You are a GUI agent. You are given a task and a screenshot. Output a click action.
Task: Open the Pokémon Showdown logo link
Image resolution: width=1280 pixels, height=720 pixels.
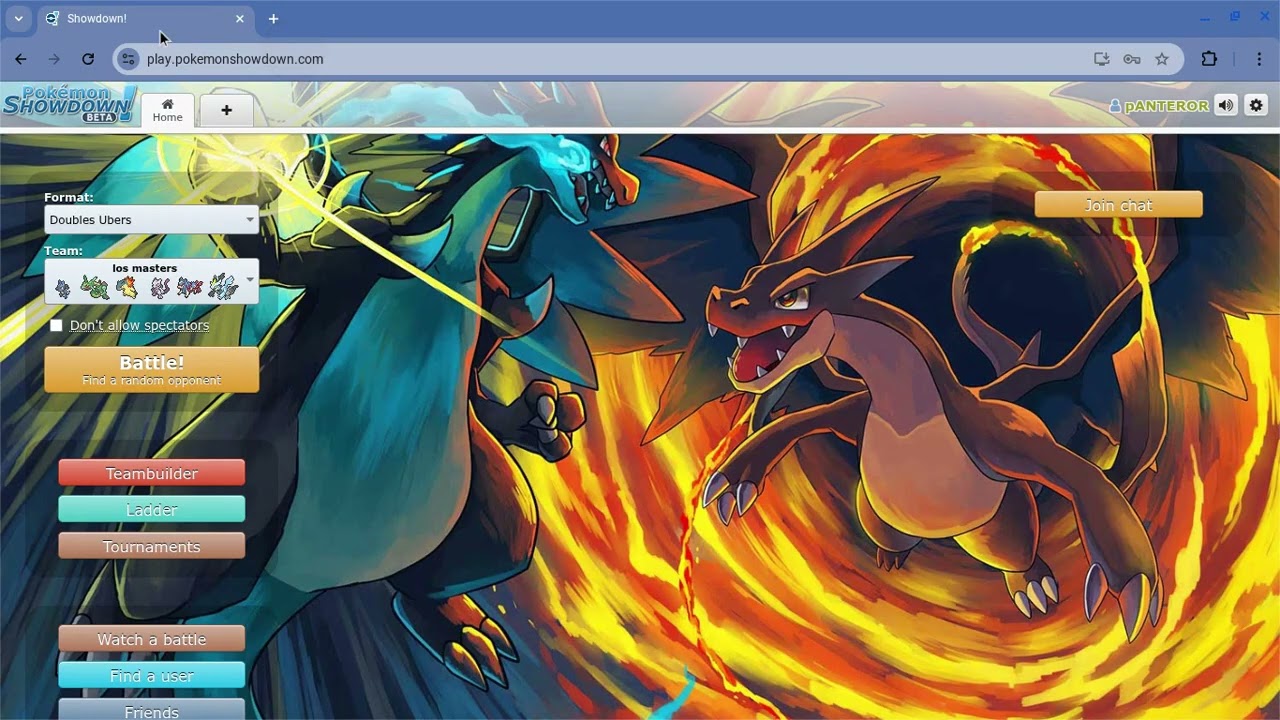click(x=69, y=104)
